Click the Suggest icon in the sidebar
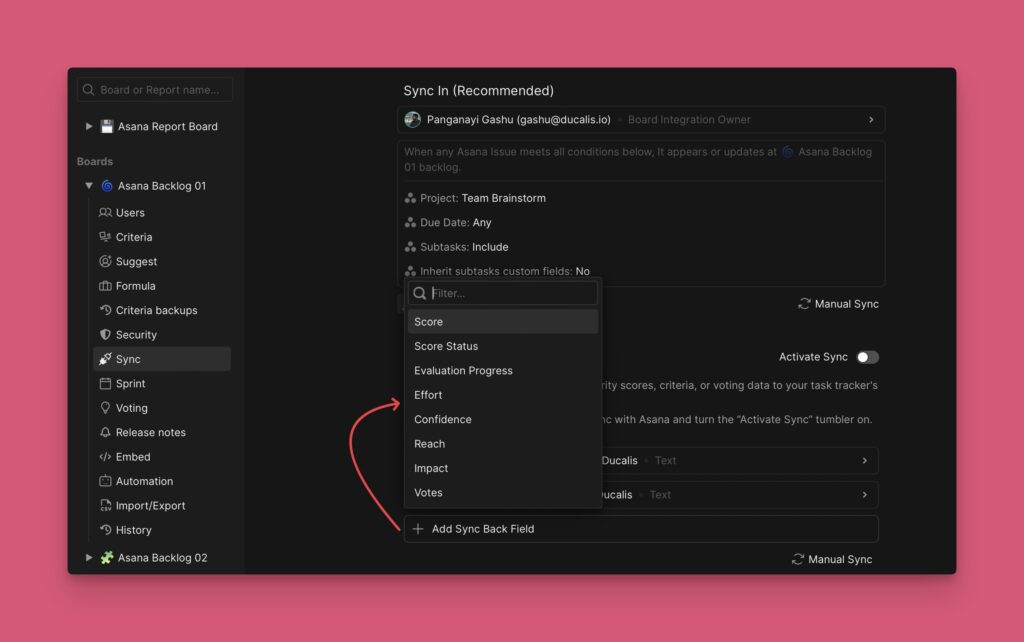The image size is (1024, 642). (x=104, y=261)
